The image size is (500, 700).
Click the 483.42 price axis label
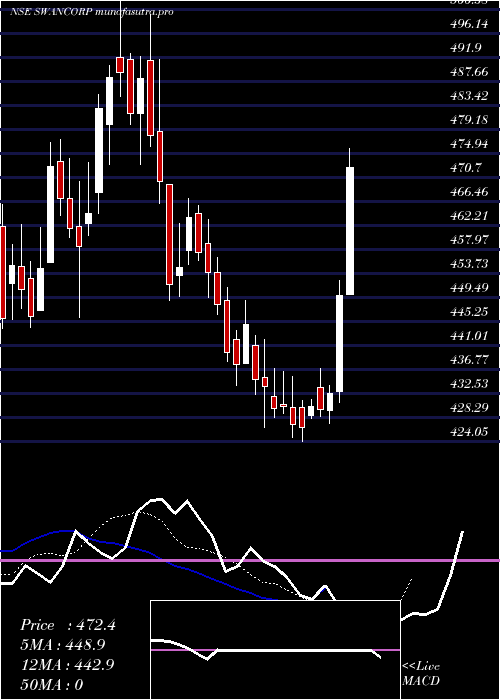point(469,96)
